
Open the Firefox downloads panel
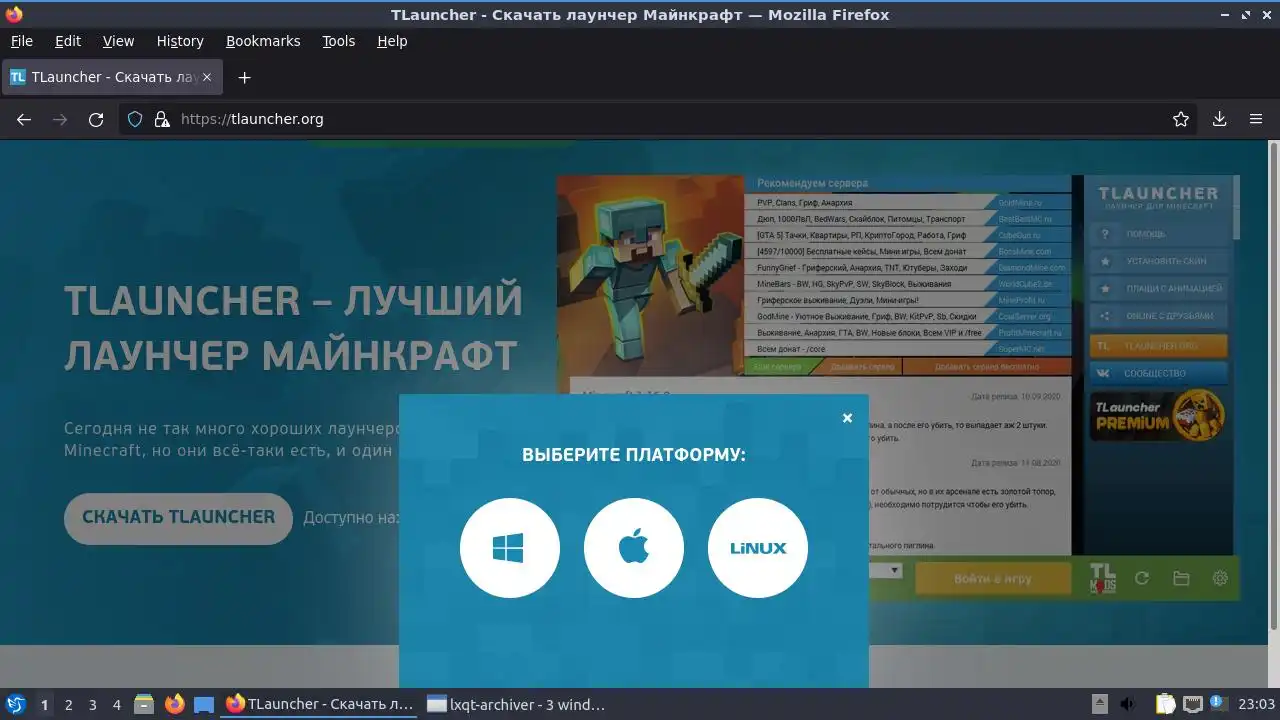[x=1219, y=119]
